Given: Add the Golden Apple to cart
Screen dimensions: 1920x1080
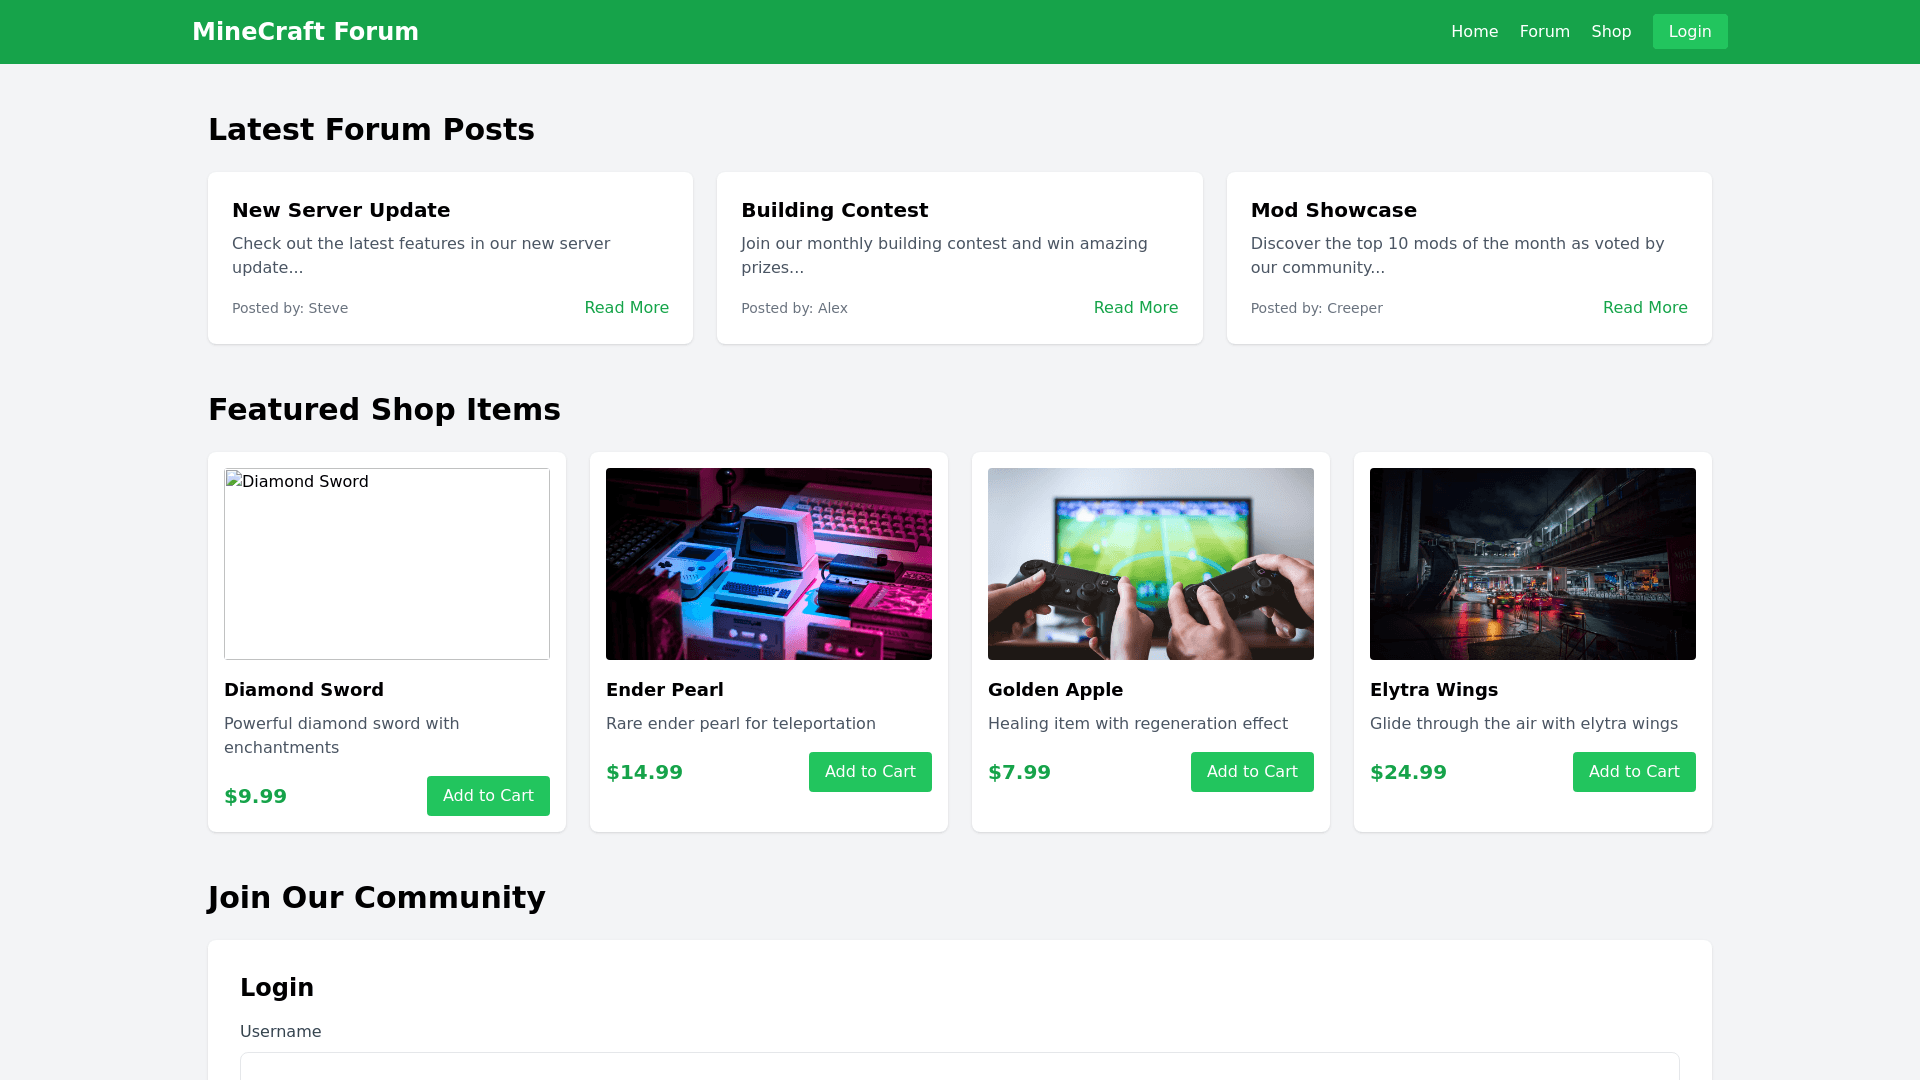Looking at the screenshot, I should click(x=1252, y=772).
